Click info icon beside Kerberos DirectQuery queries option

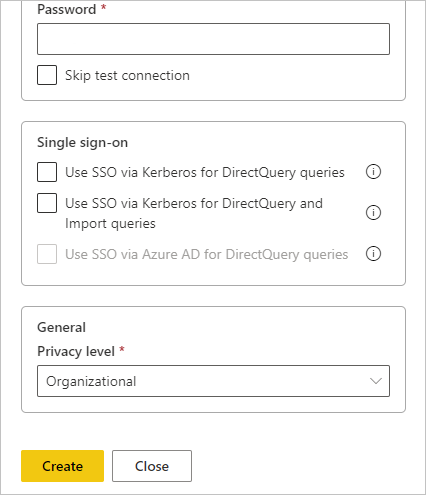click(373, 172)
